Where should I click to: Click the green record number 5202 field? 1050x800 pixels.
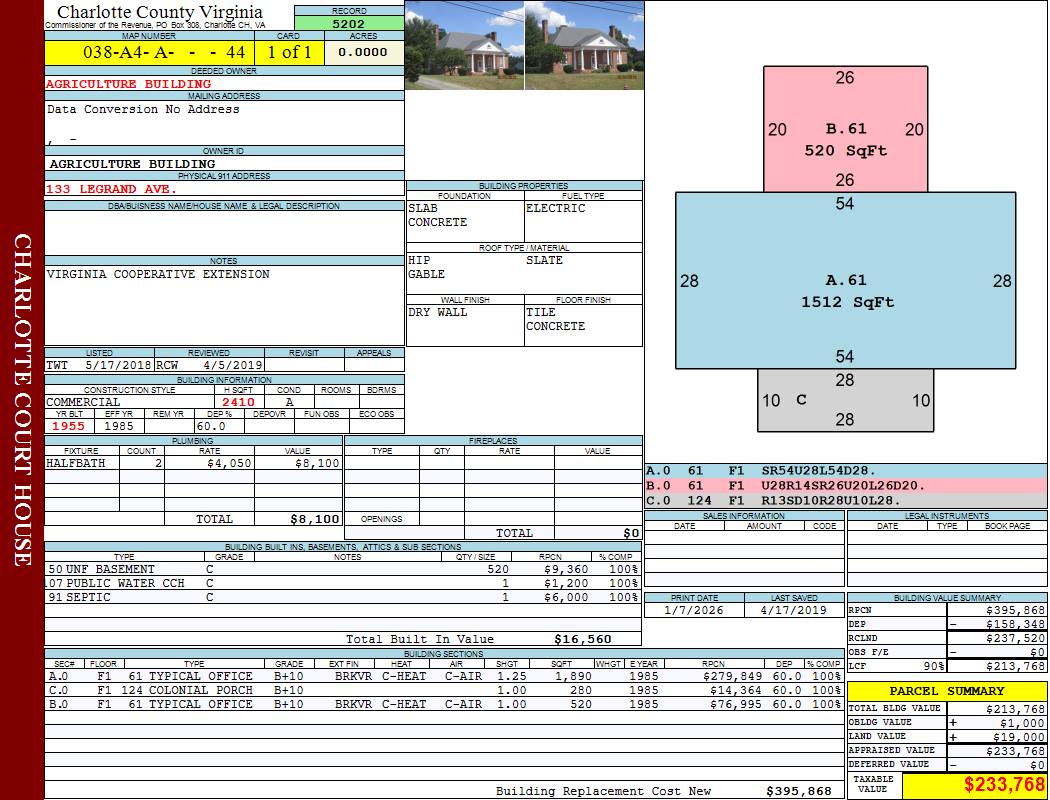coord(349,24)
